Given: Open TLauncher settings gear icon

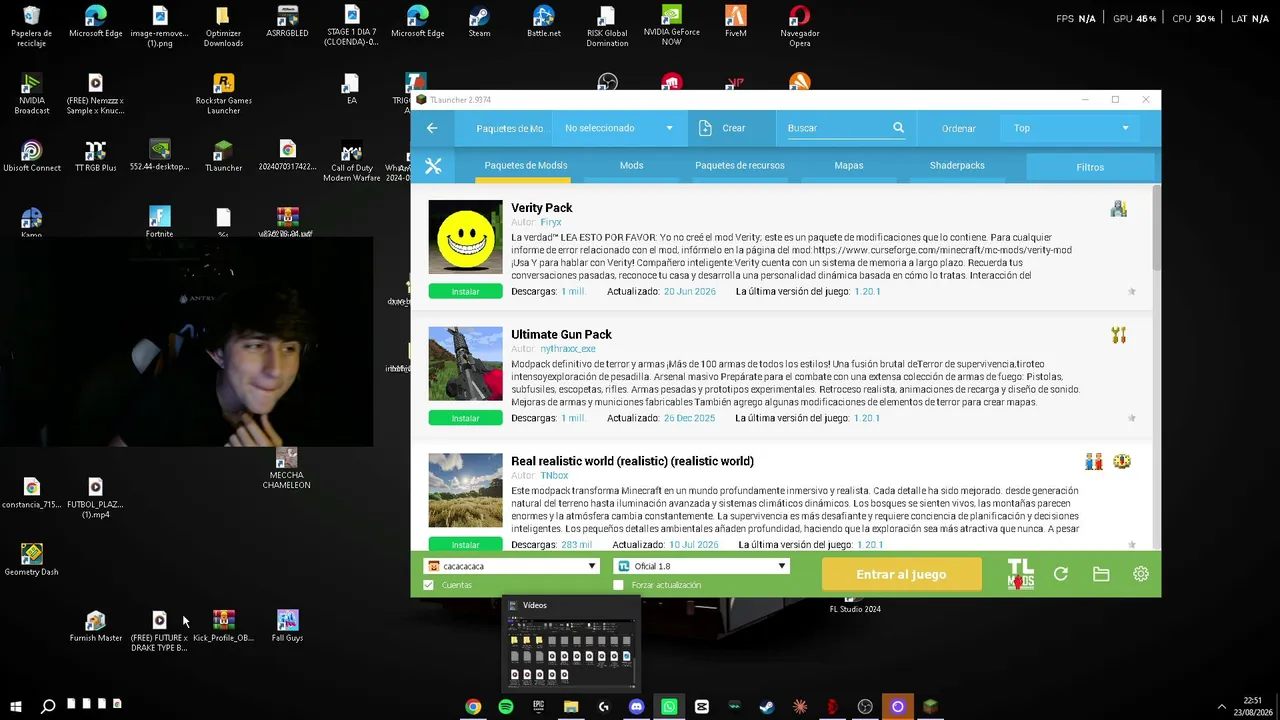Looking at the screenshot, I should click(x=1141, y=574).
